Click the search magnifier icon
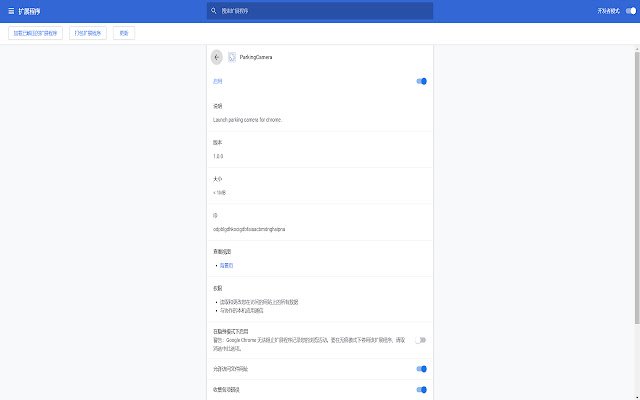The height and width of the screenshot is (400, 640). tap(213, 11)
